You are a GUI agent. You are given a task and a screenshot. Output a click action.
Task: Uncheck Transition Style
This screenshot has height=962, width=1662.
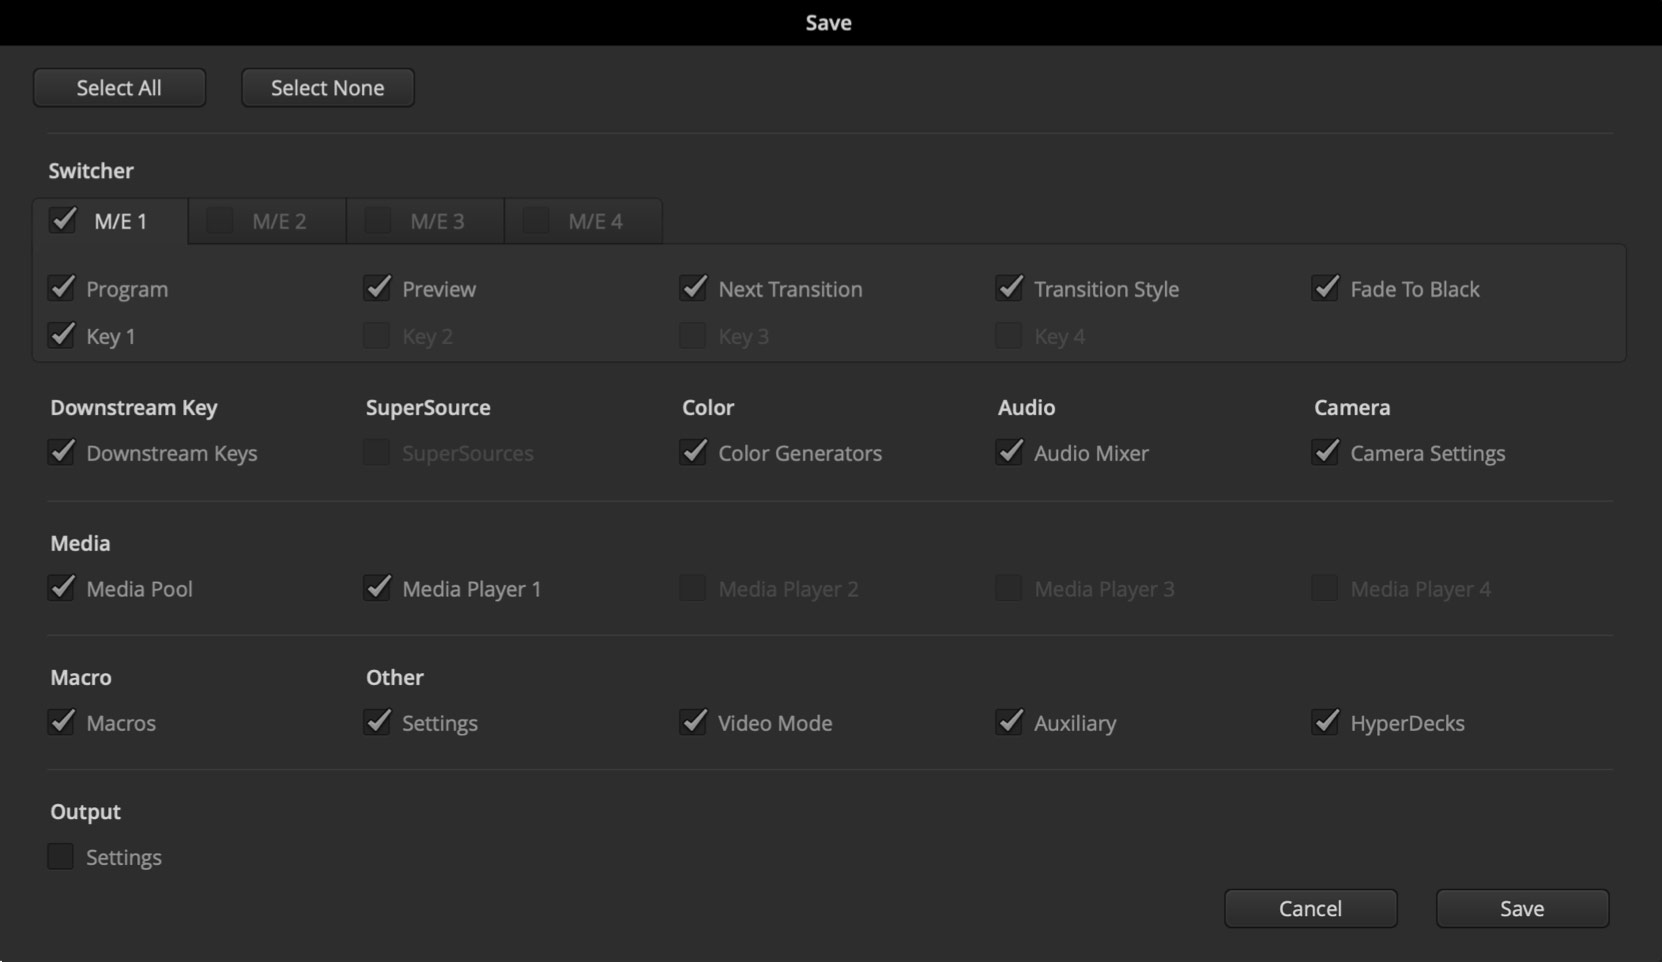1009,288
